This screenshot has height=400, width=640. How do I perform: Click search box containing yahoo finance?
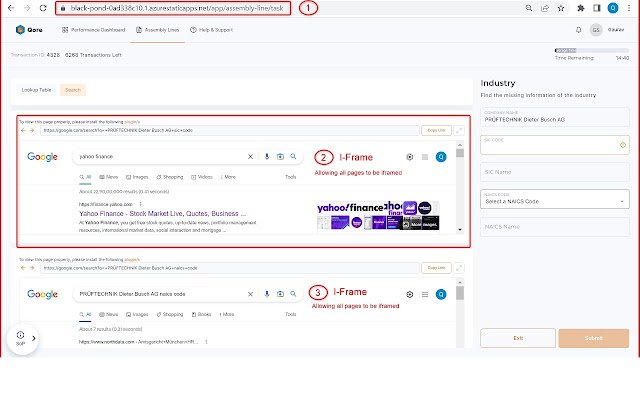pos(161,157)
